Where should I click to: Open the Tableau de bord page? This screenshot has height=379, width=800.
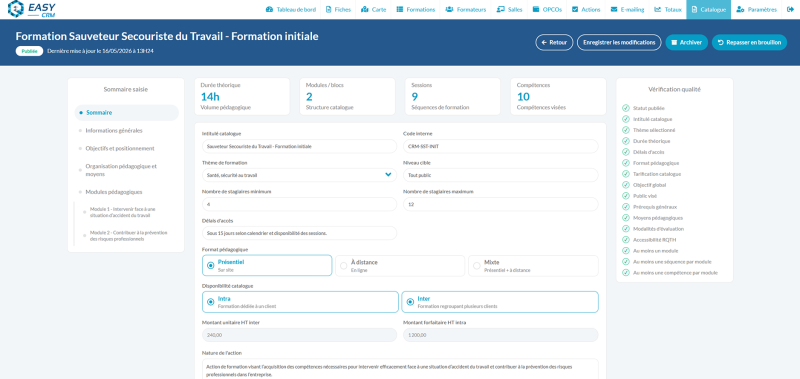(x=291, y=9)
